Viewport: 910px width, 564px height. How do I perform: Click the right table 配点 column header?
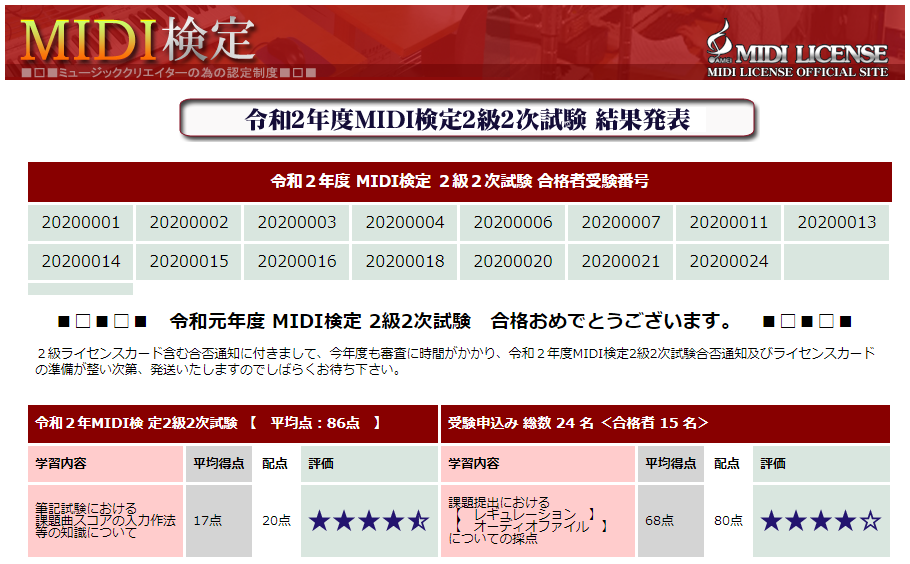coord(728,464)
